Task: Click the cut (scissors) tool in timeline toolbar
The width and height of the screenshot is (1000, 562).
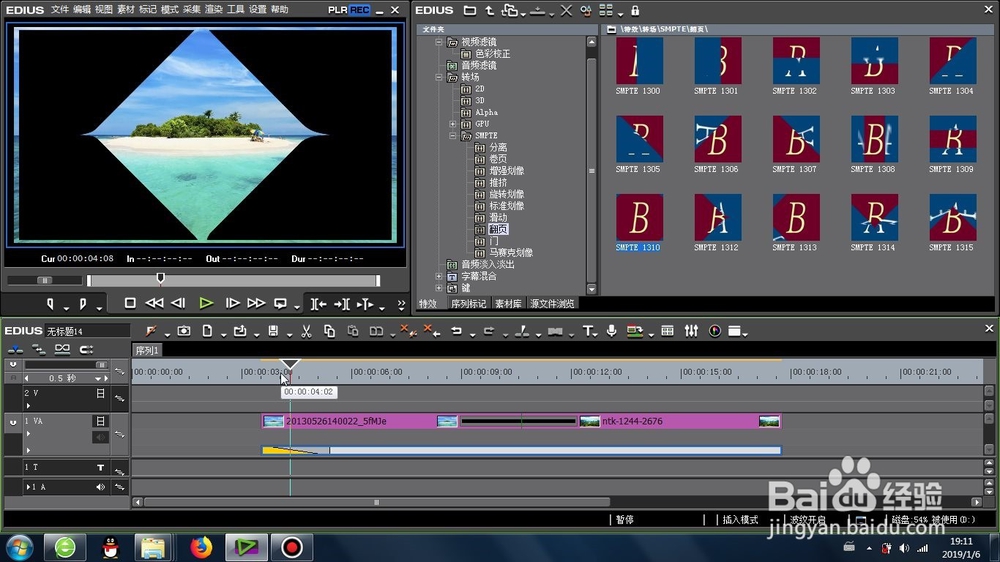Action: point(306,331)
